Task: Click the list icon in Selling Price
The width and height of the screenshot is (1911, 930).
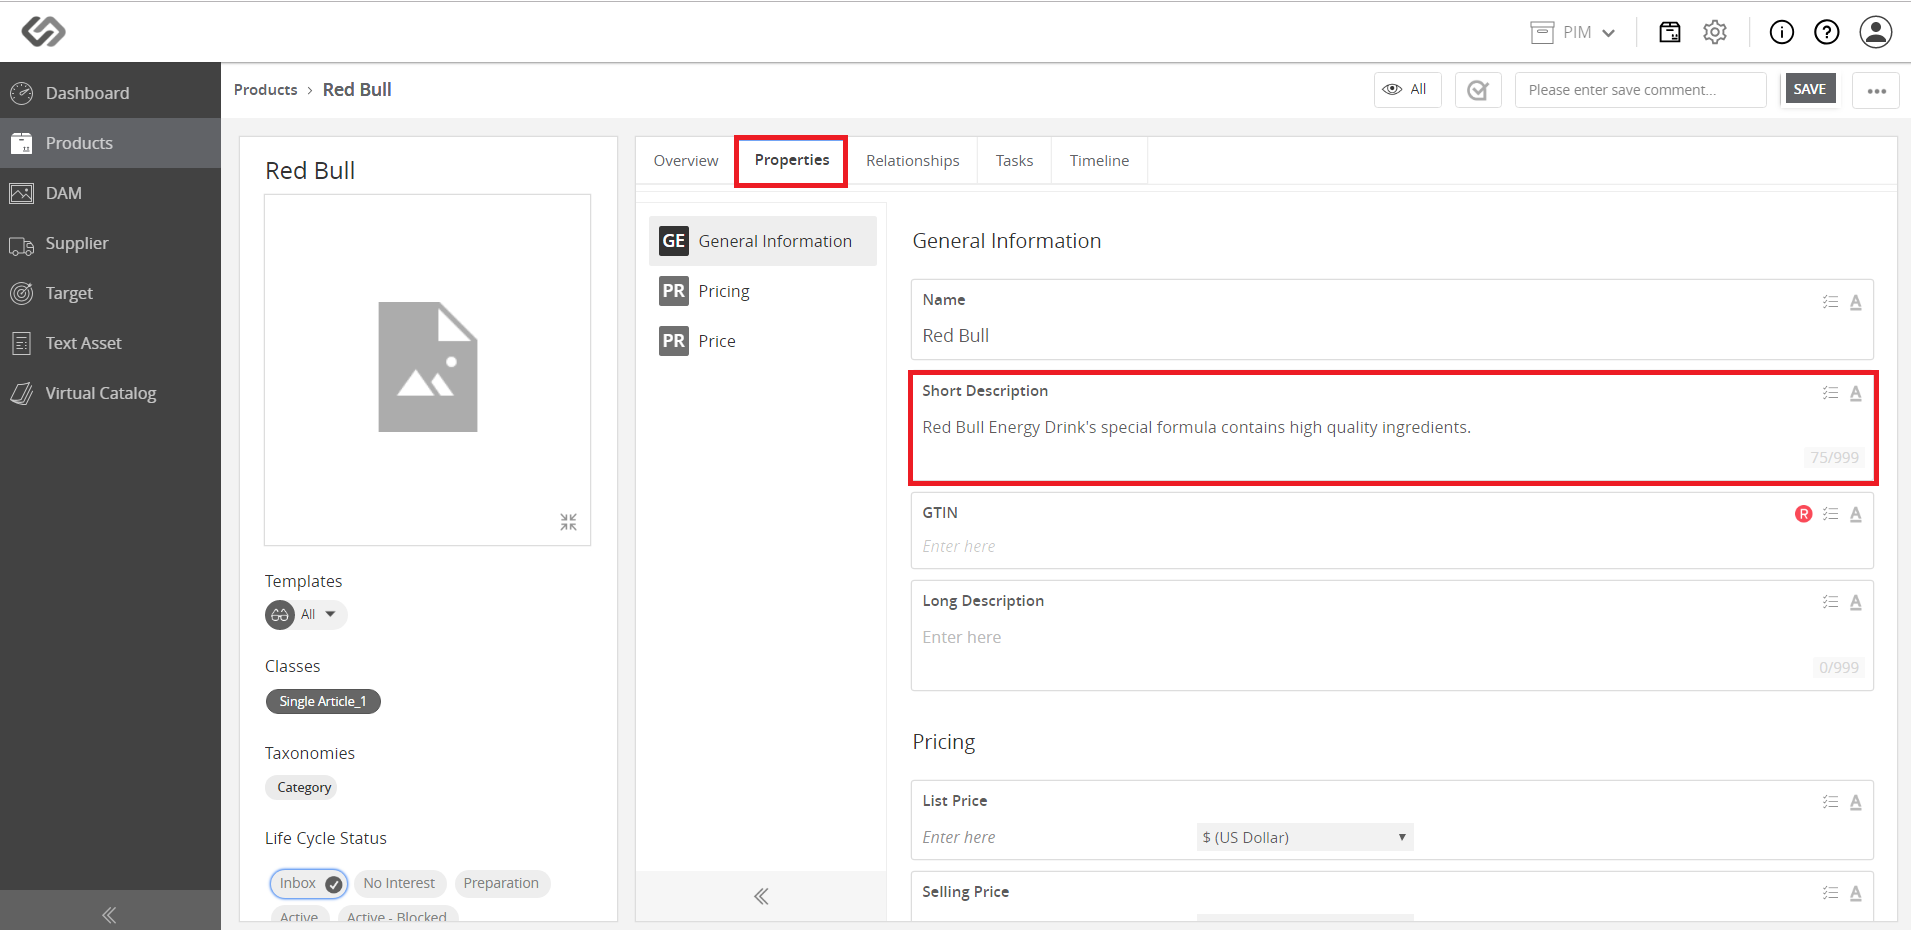Action: 1830,893
